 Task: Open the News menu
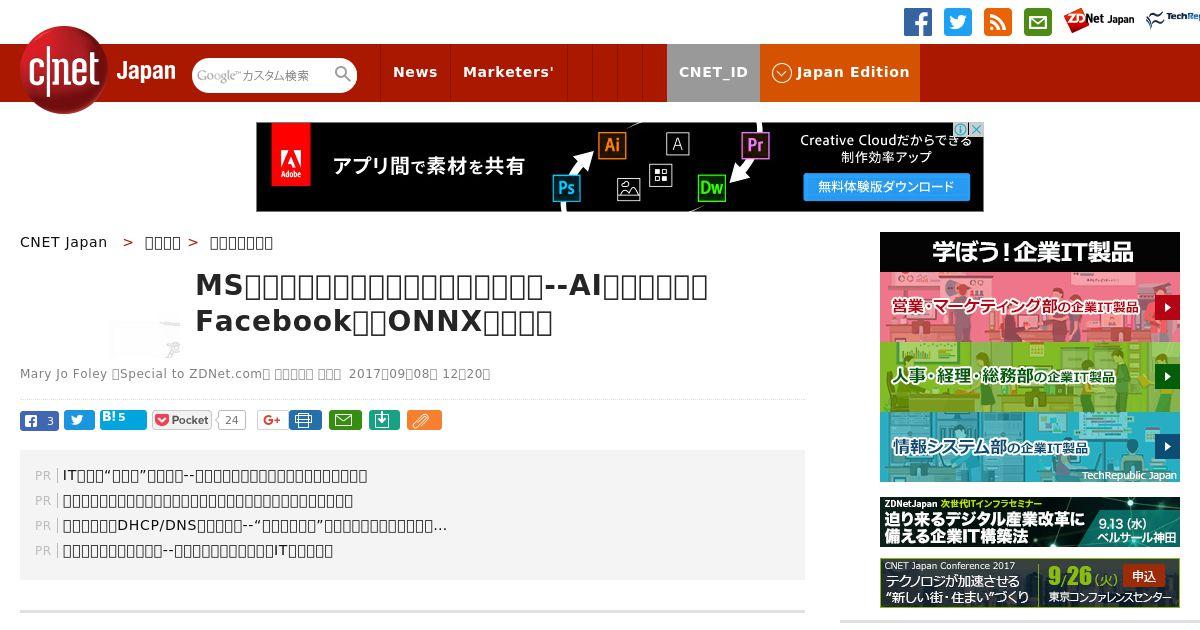point(415,72)
